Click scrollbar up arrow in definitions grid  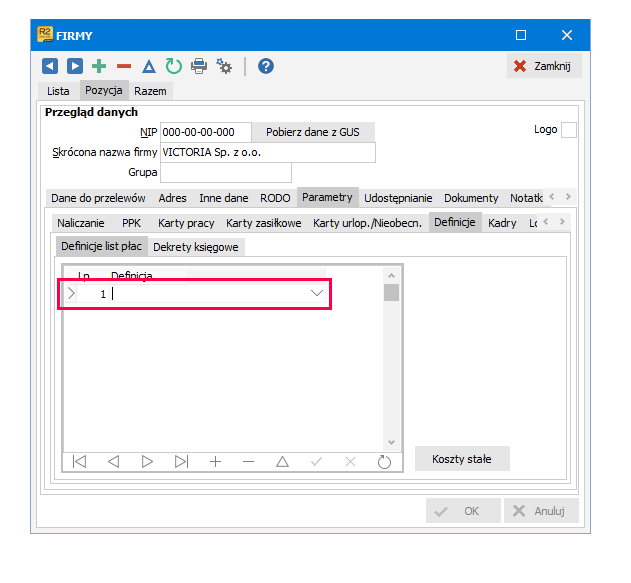coord(391,276)
